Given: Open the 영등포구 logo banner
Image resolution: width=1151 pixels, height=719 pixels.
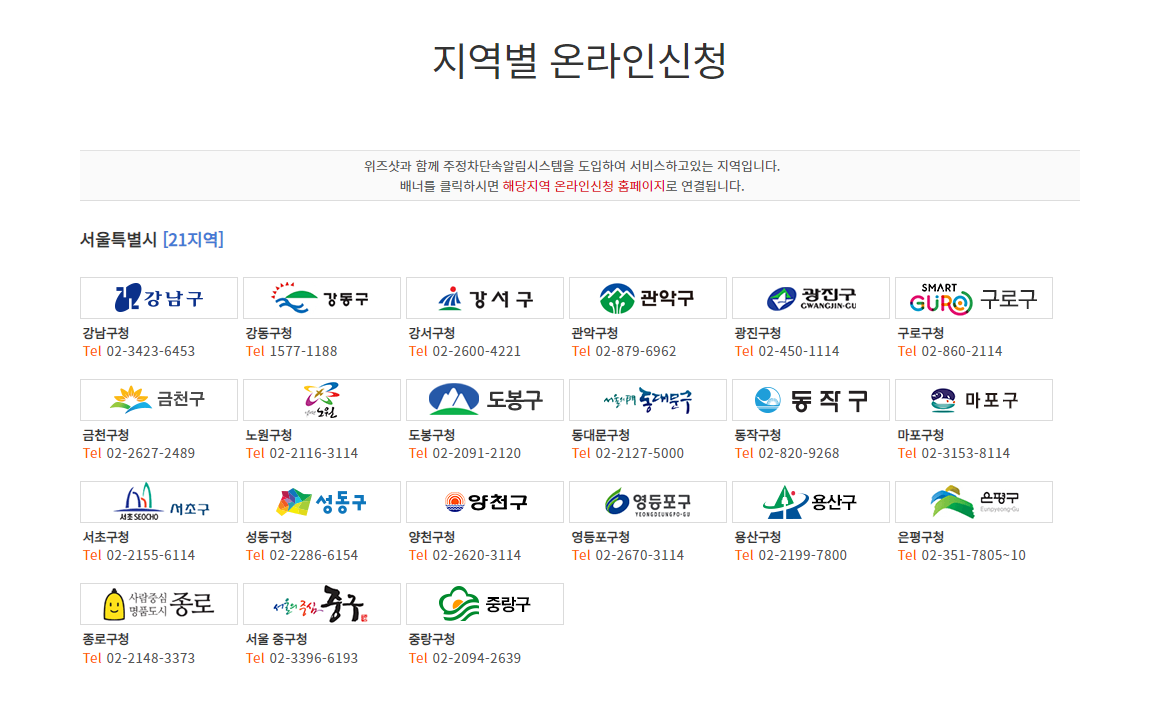Looking at the screenshot, I should (x=647, y=502).
